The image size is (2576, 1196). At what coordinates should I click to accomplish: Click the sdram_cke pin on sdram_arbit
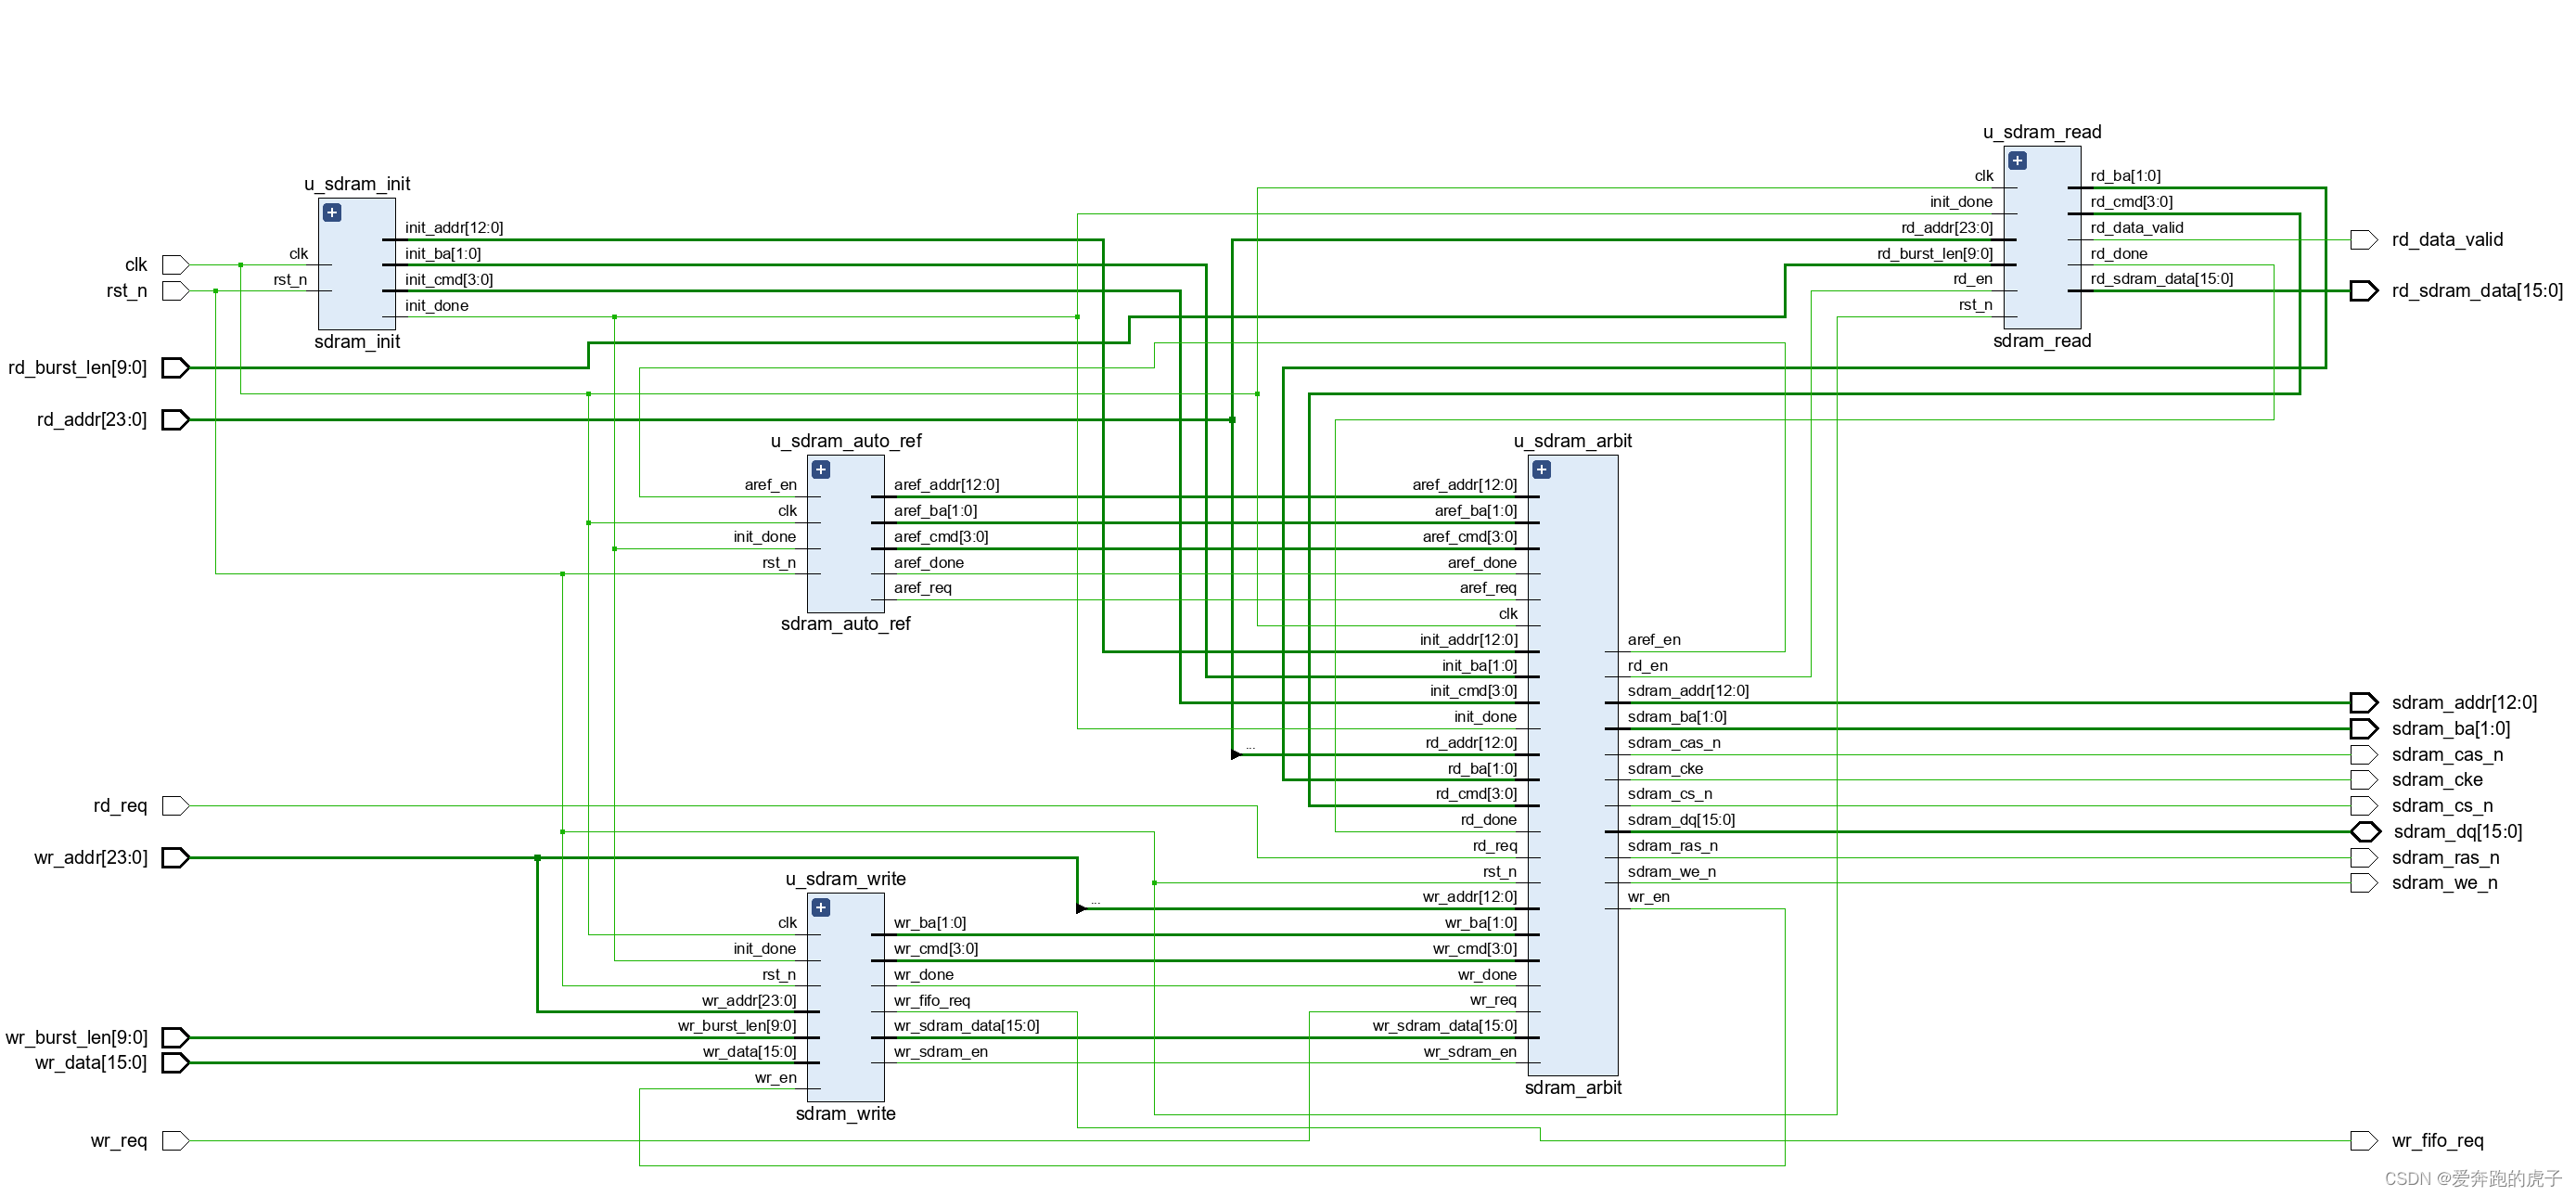click(x=1665, y=769)
